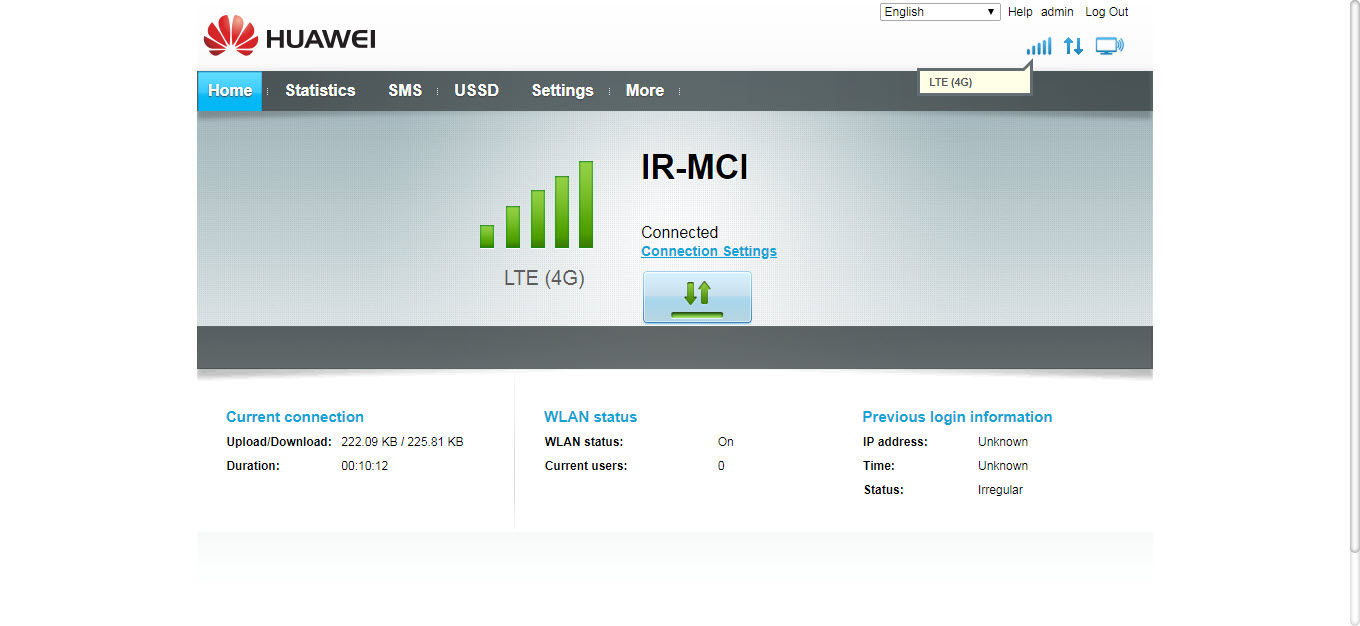Image resolution: width=1360 pixels, height=626 pixels.
Task: Click the Upload/Download label
Action: point(279,441)
